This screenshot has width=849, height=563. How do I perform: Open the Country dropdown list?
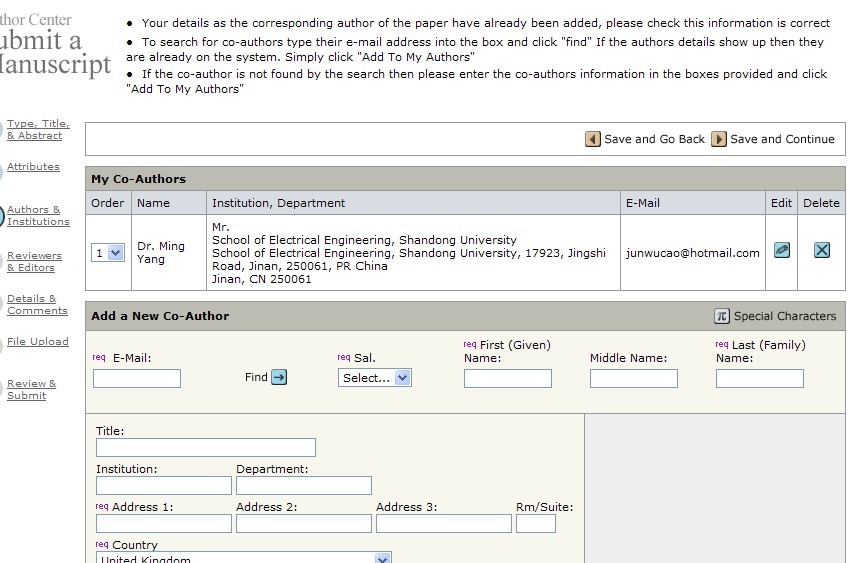pos(244,558)
